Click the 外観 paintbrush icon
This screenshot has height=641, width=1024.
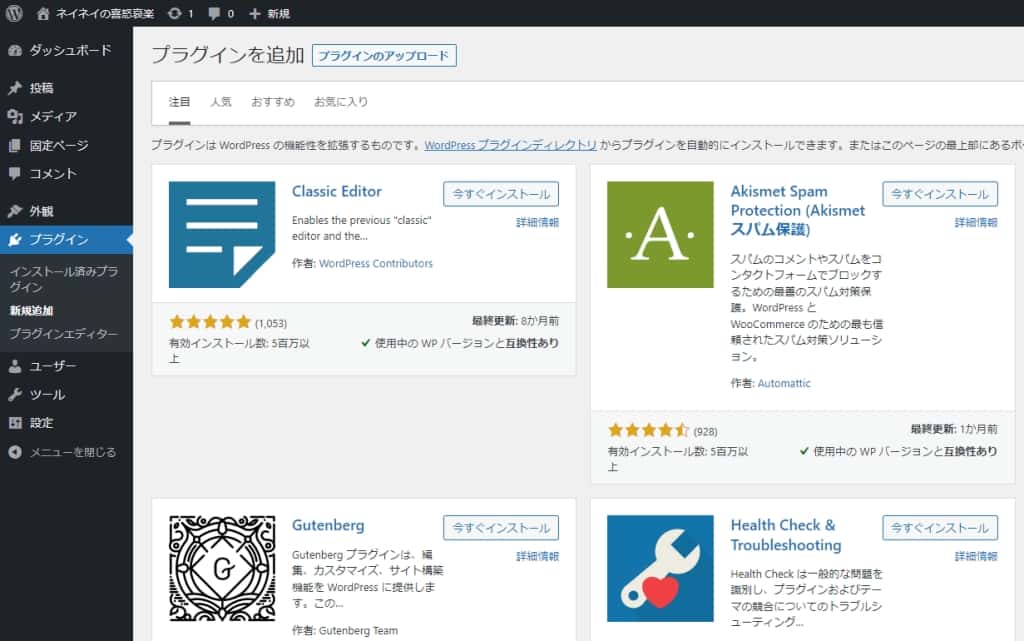[x=15, y=211]
